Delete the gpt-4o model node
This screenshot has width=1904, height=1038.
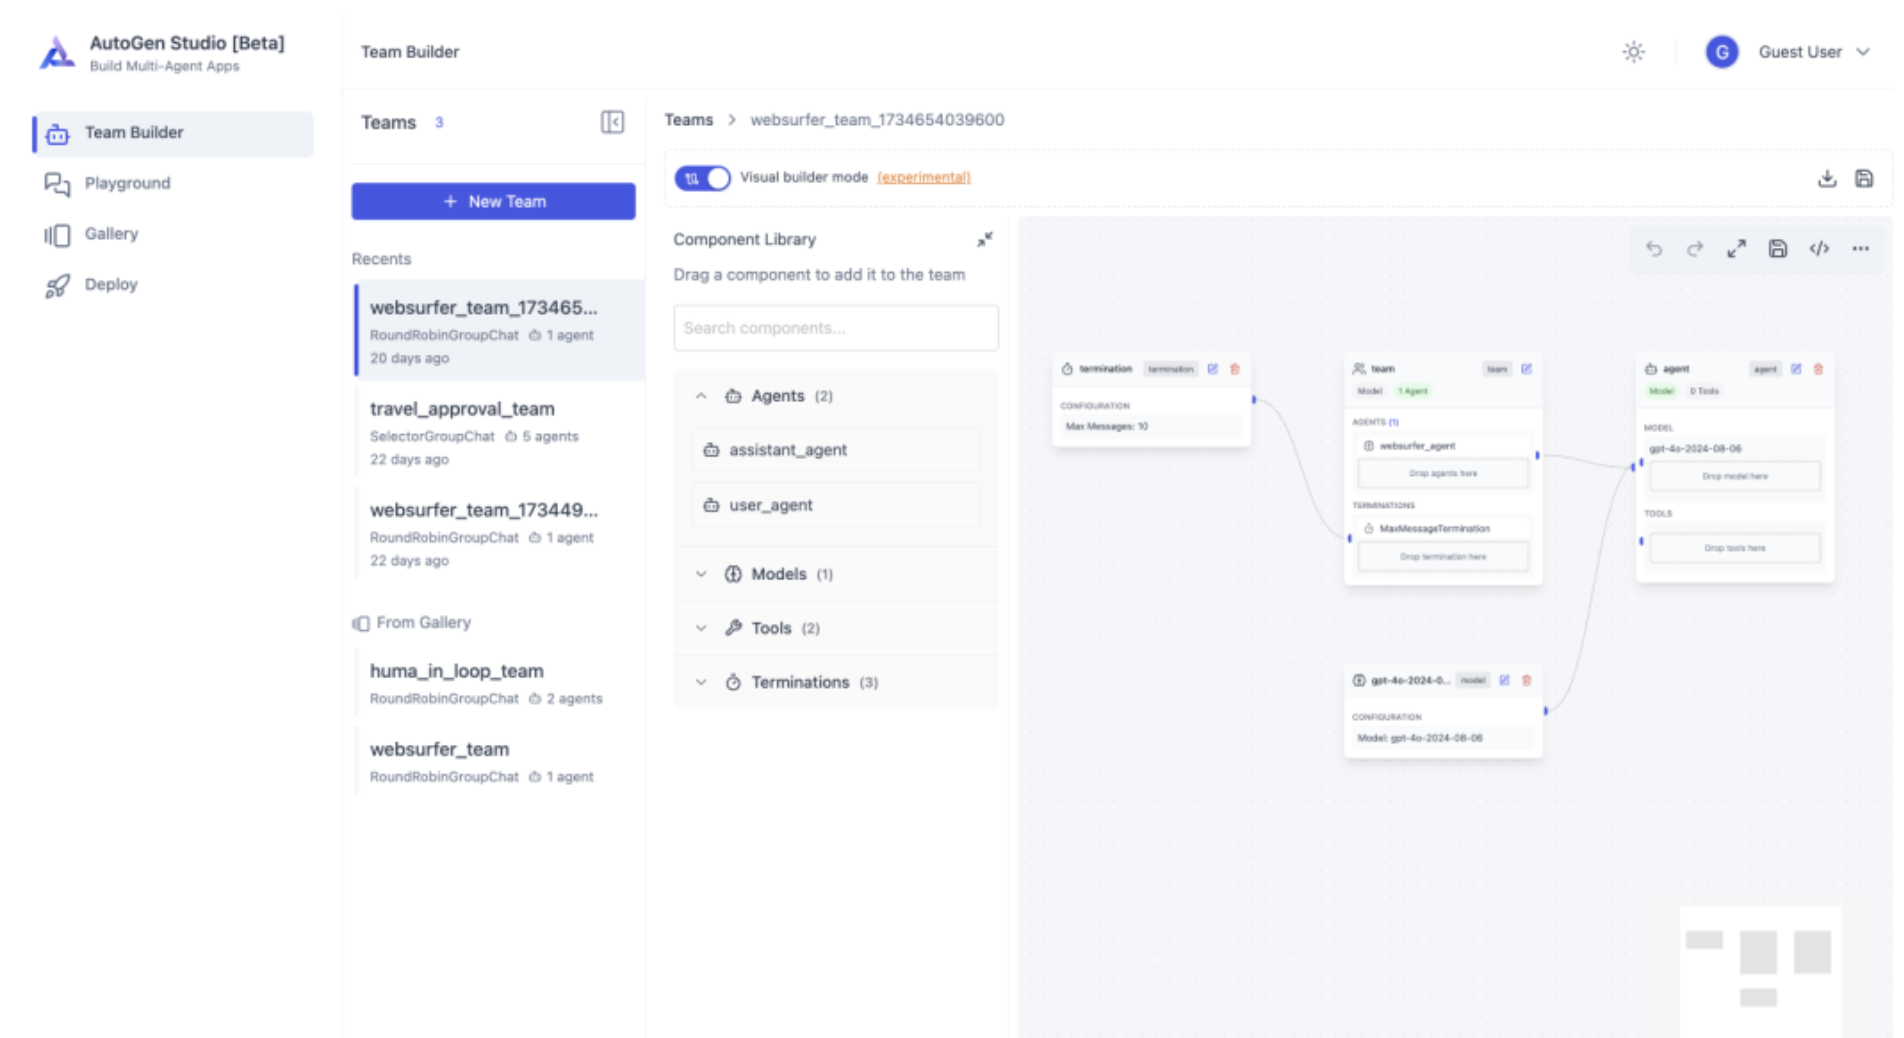pos(1526,680)
